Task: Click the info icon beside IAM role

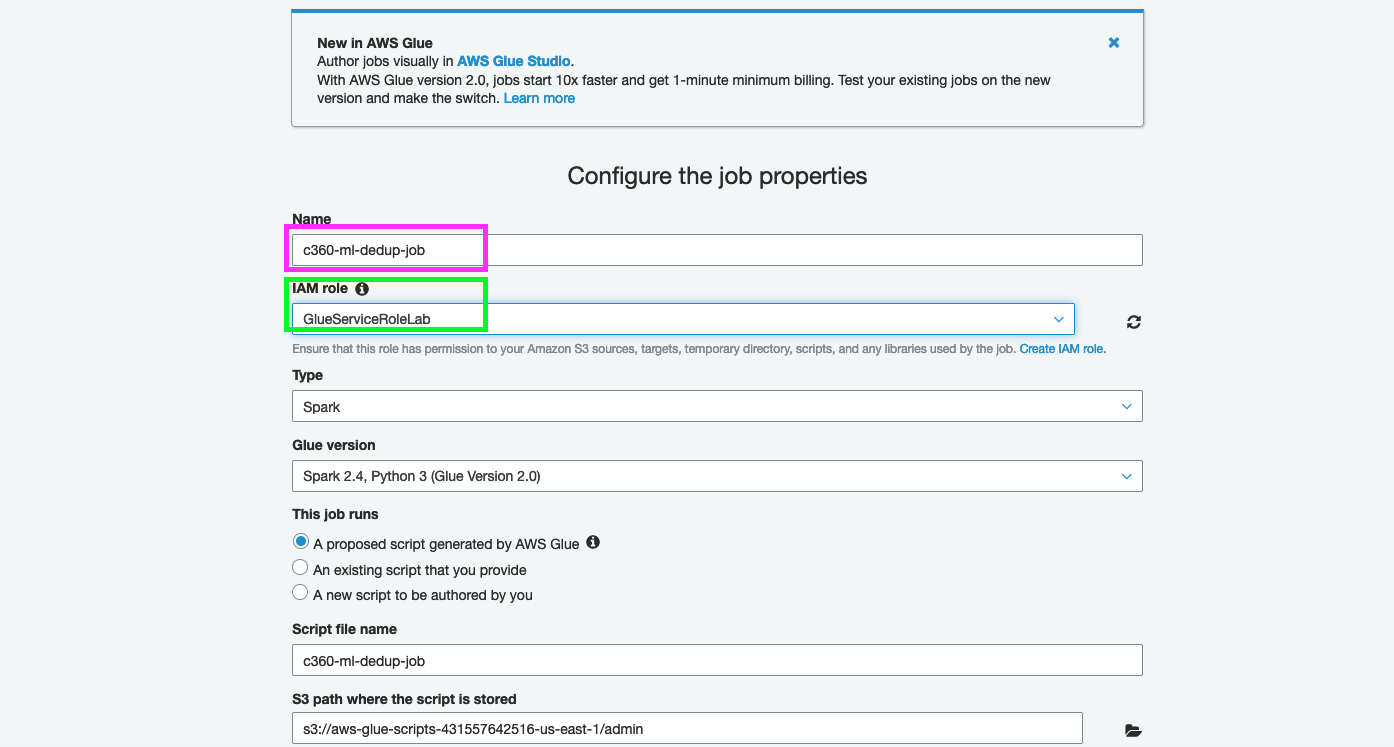Action: (x=362, y=289)
